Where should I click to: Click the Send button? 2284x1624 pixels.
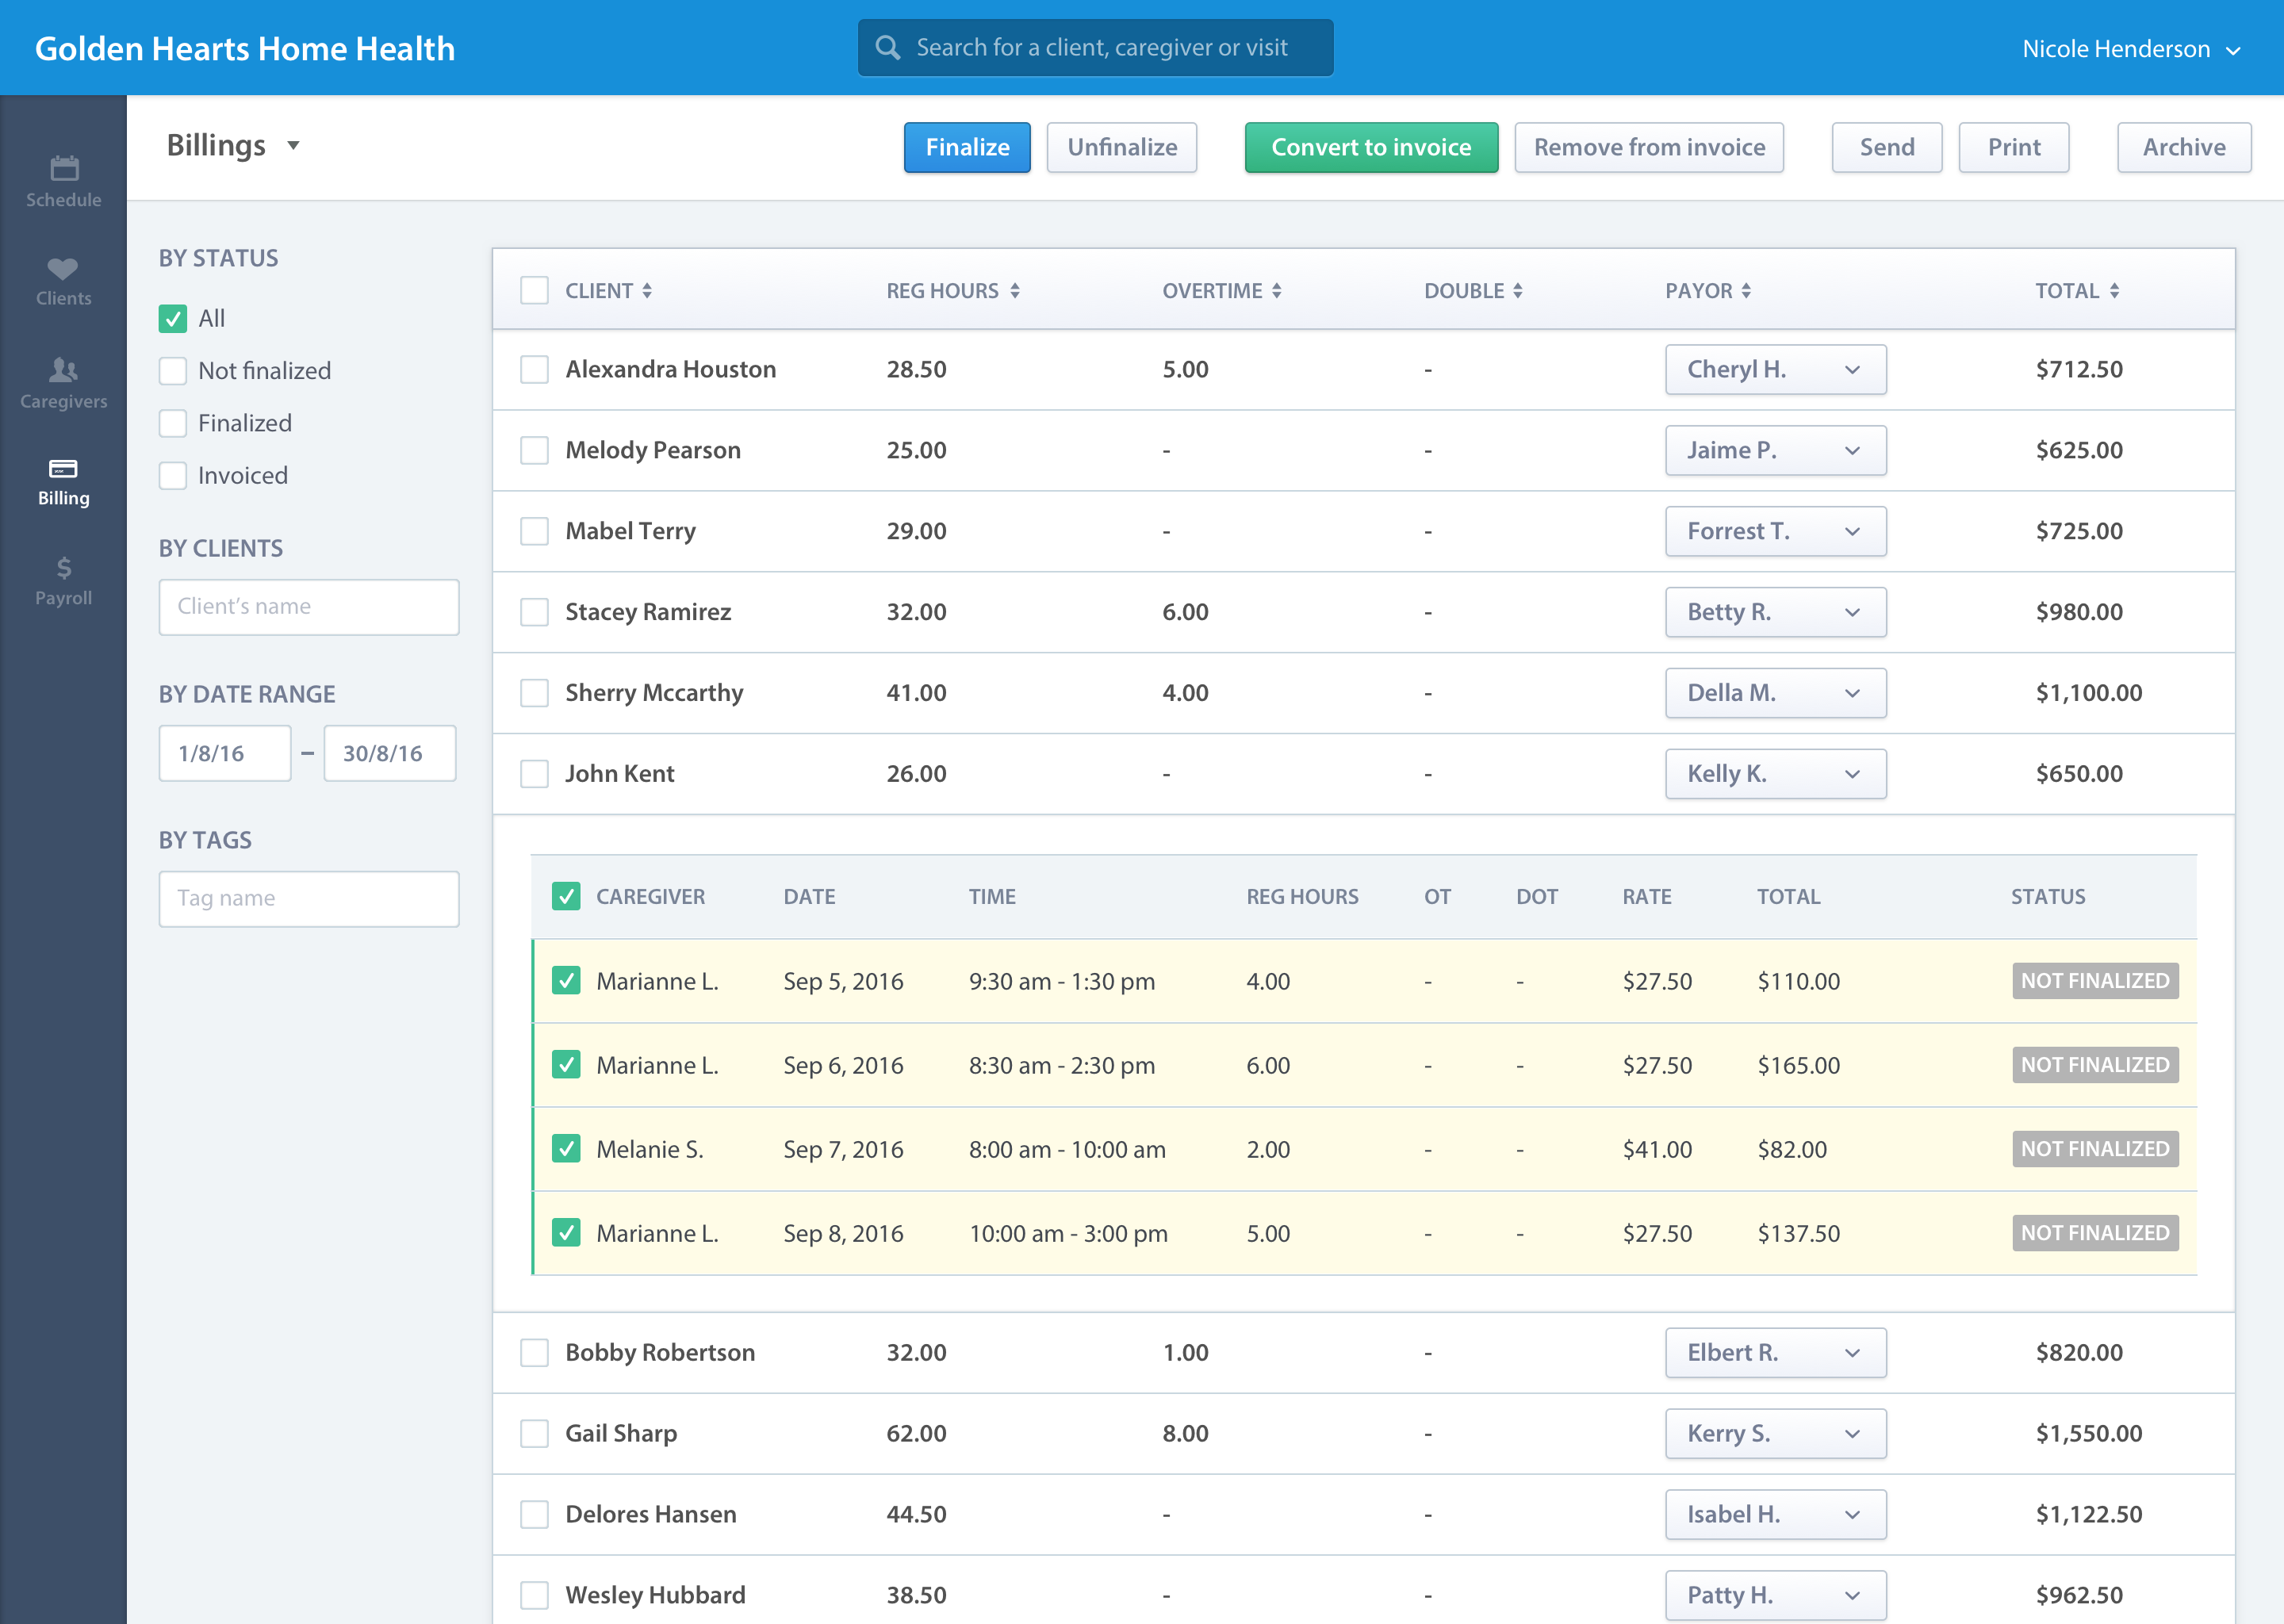[x=1887, y=147]
